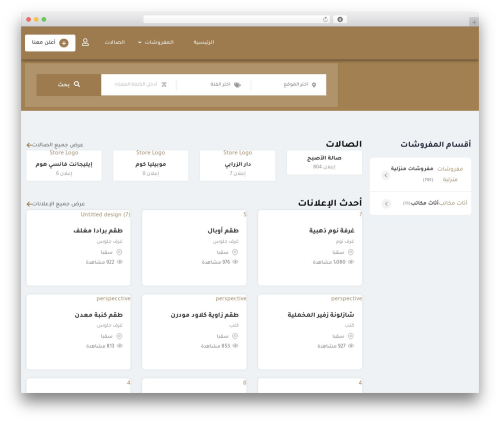Click the browser reload icon
Image resolution: width=500 pixels, height=423 pixels.
point(325,19)
